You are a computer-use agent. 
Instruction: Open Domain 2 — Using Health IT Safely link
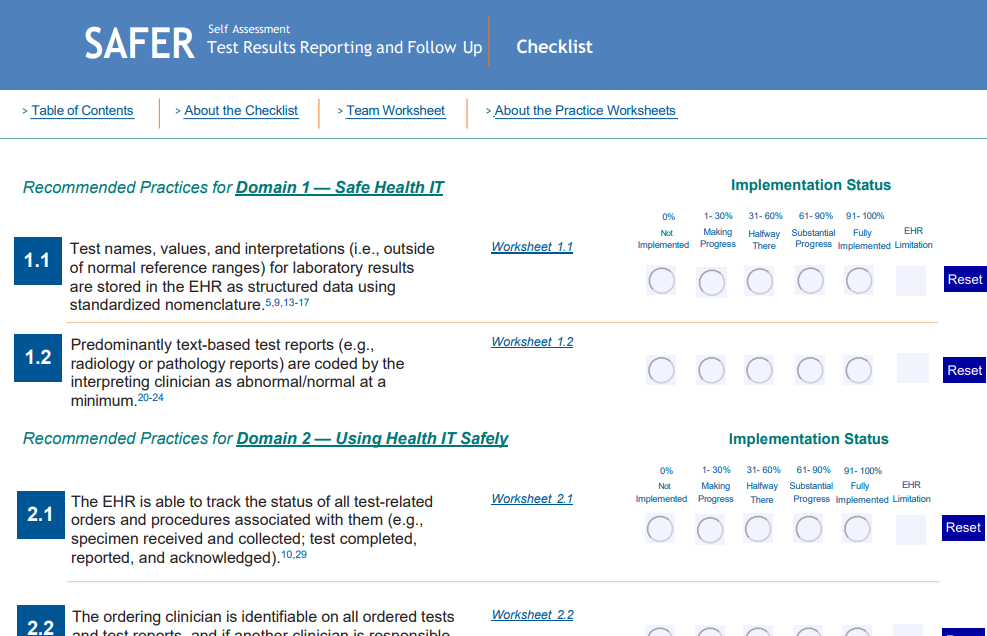372,439
